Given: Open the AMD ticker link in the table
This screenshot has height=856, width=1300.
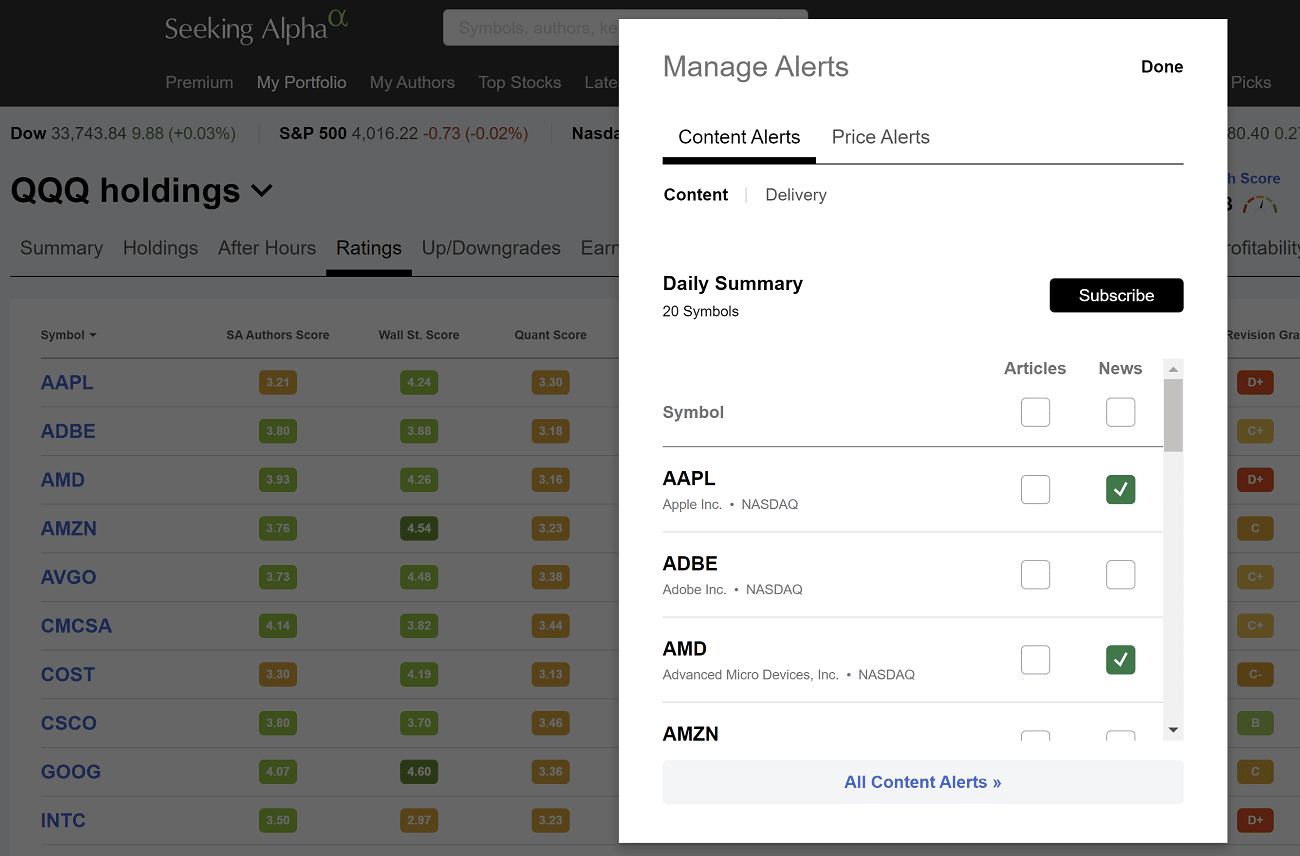Looking at the screenshot, I should (x=63, y=480).
